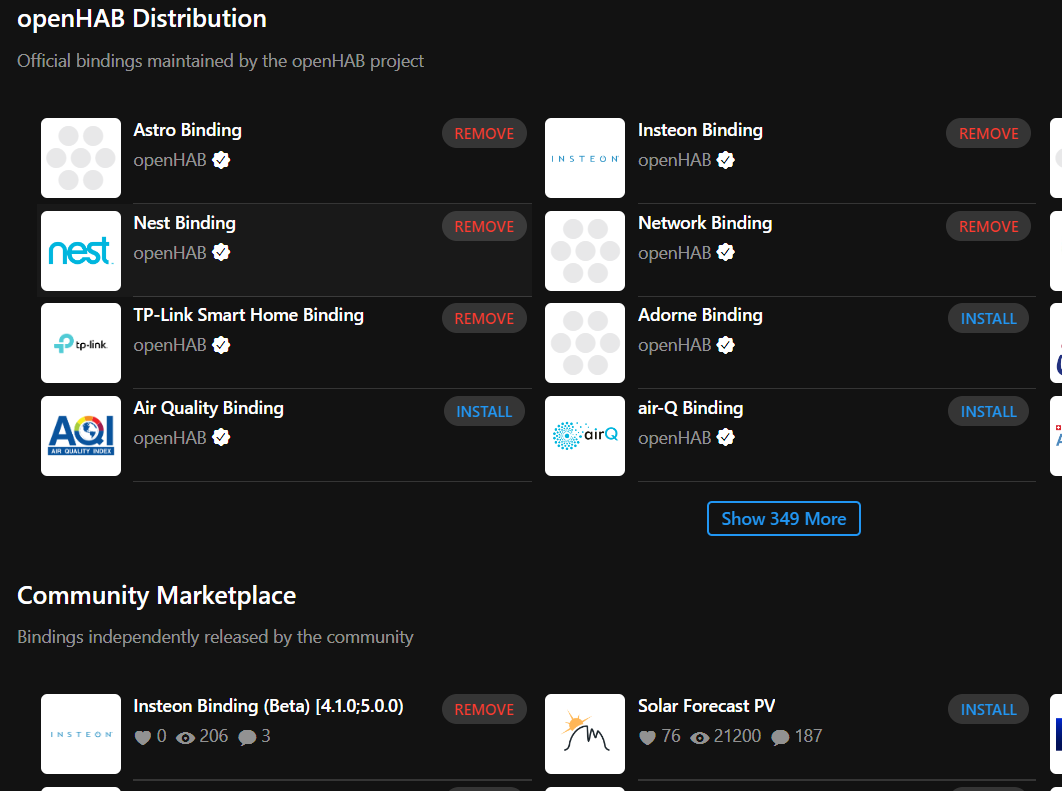Install the Solar Forecast PV binding
The image size is (1062, 791).
click(988, 709)
